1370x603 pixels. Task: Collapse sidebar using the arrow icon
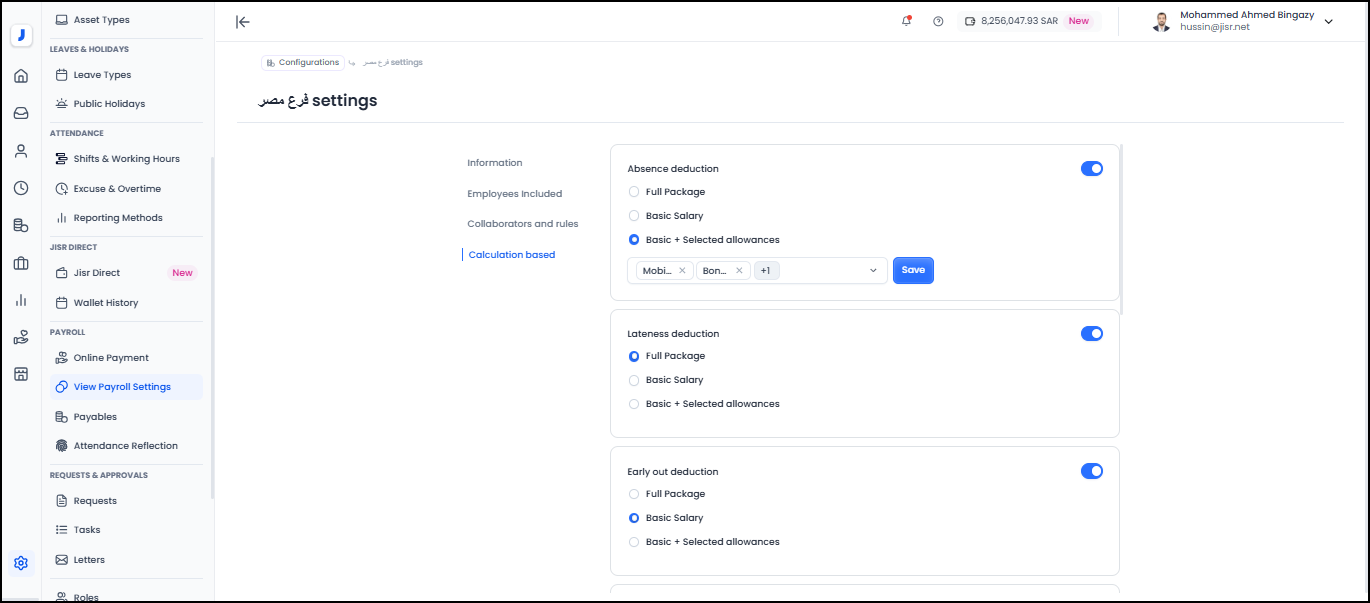tap(243, 22)
